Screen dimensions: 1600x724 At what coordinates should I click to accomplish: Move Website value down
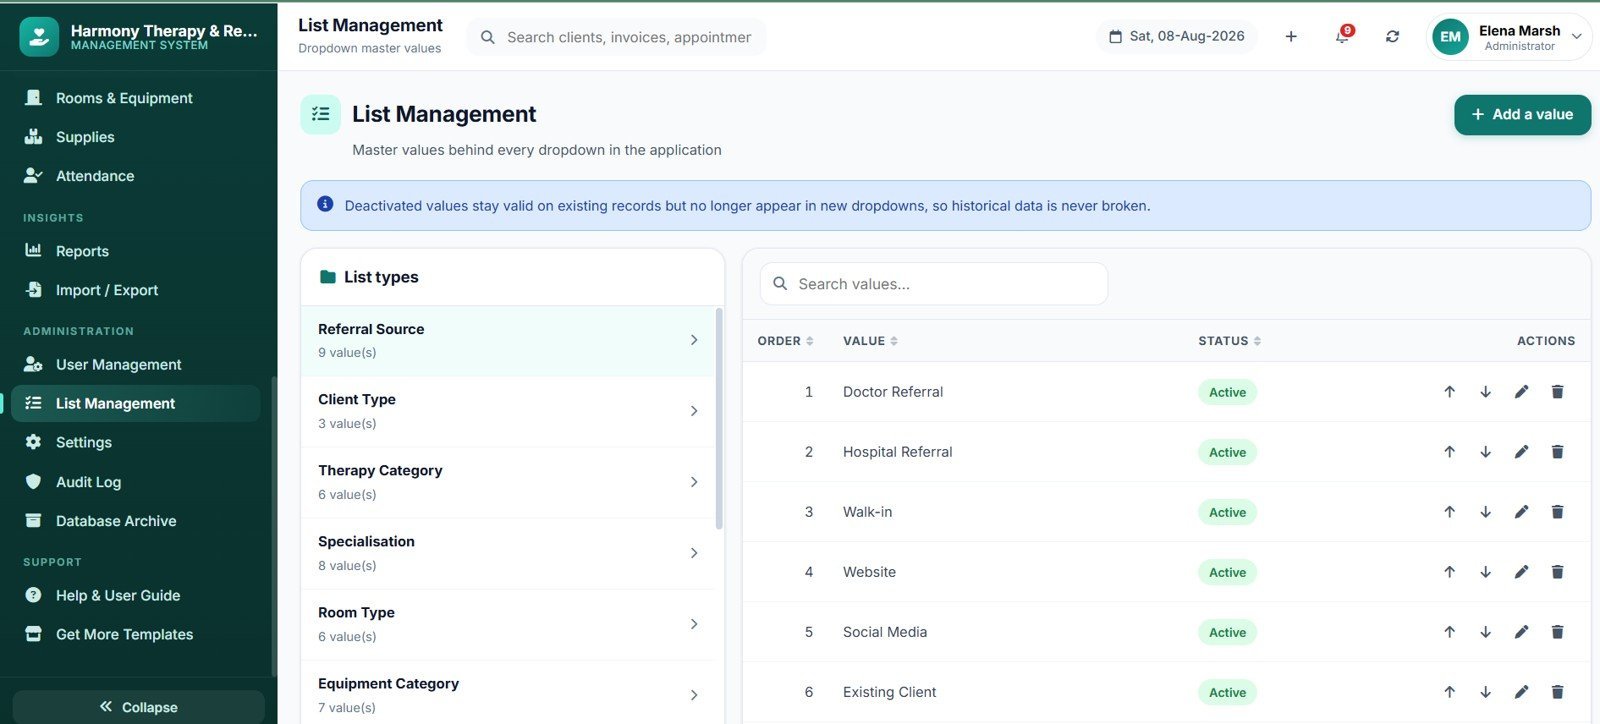(x=1485, y=572)
